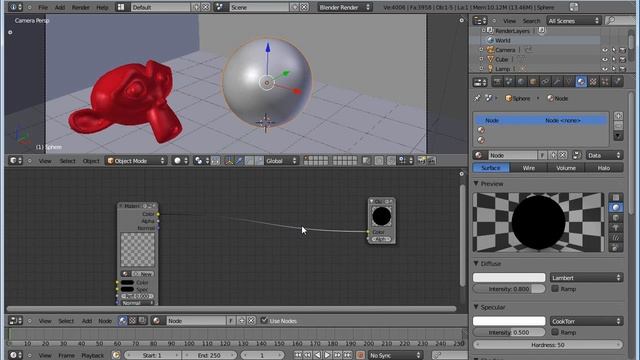Open the Texture properties tab icon
The image size is (640, 360).
(x=593, y=82)
